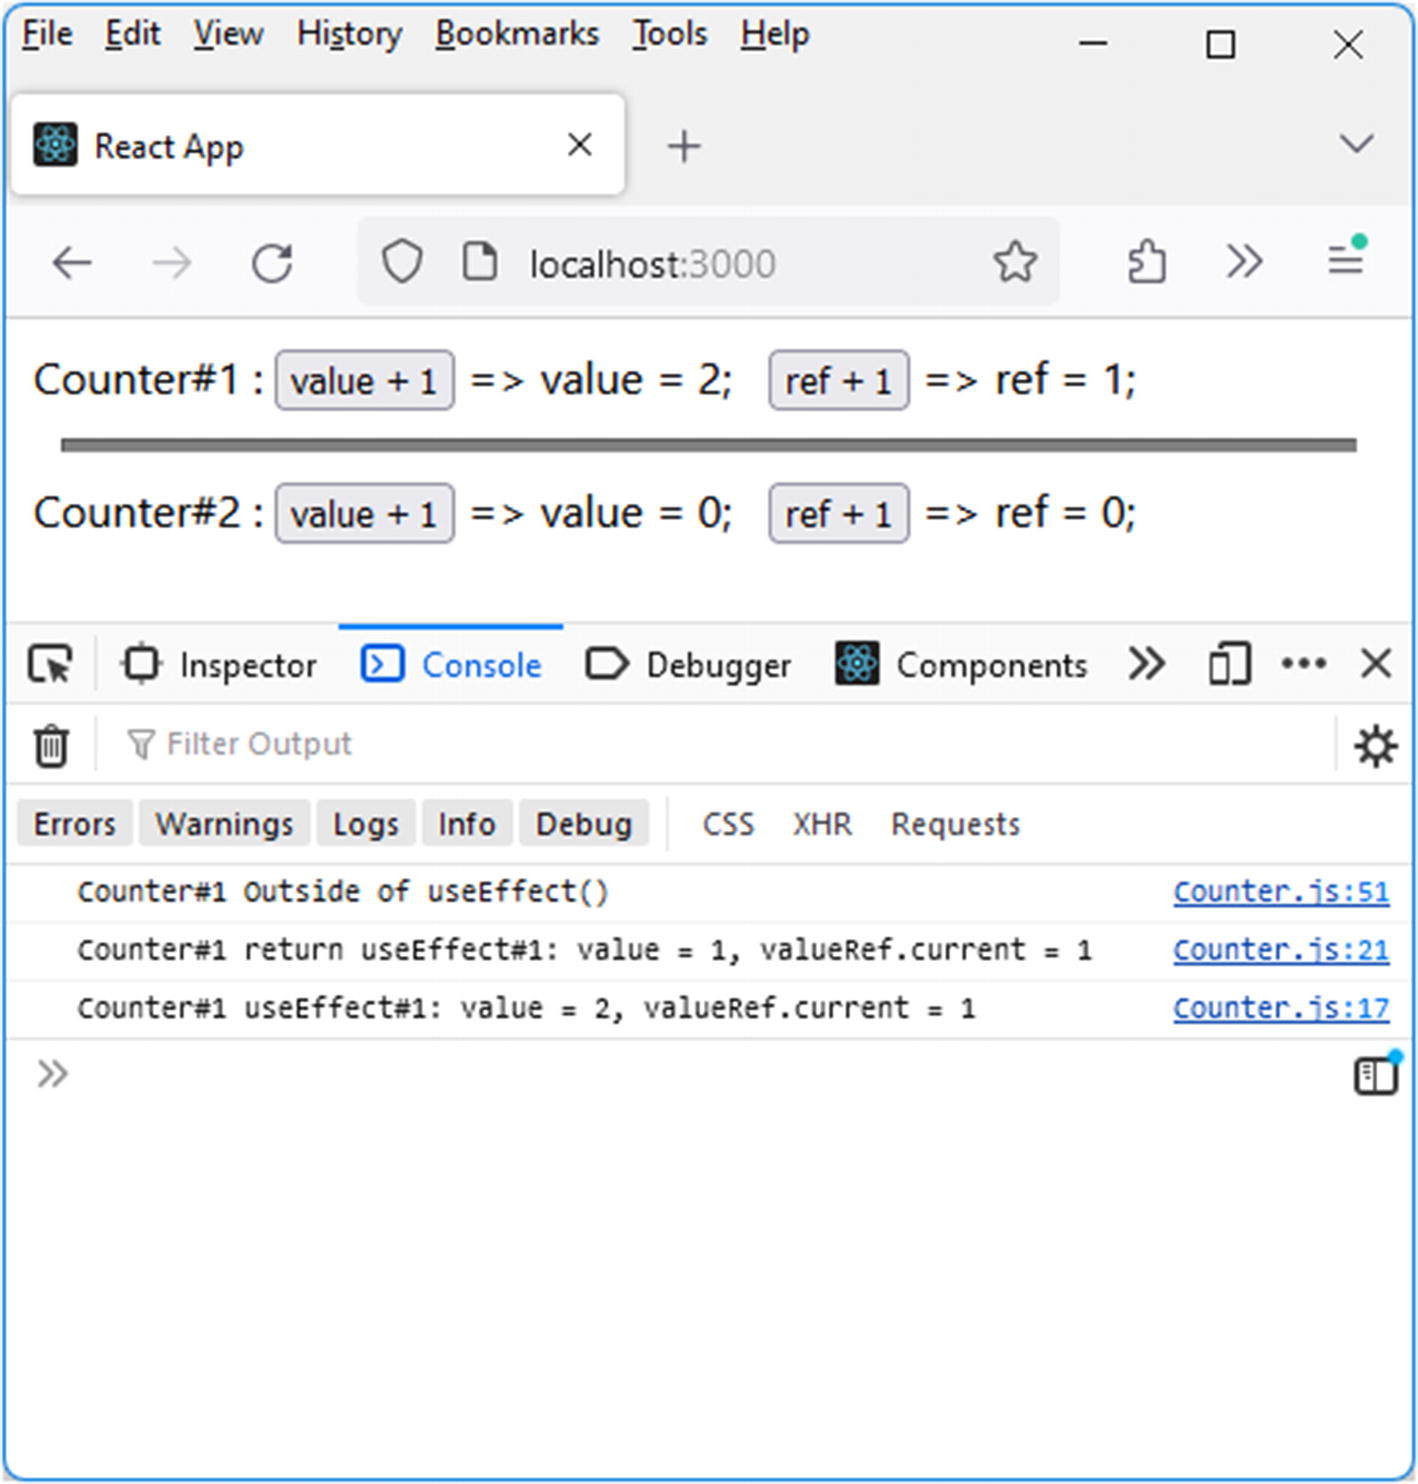Expand more DevTools tabs chevron
Screen dimensions: 1418x1484
(1146, 665)
